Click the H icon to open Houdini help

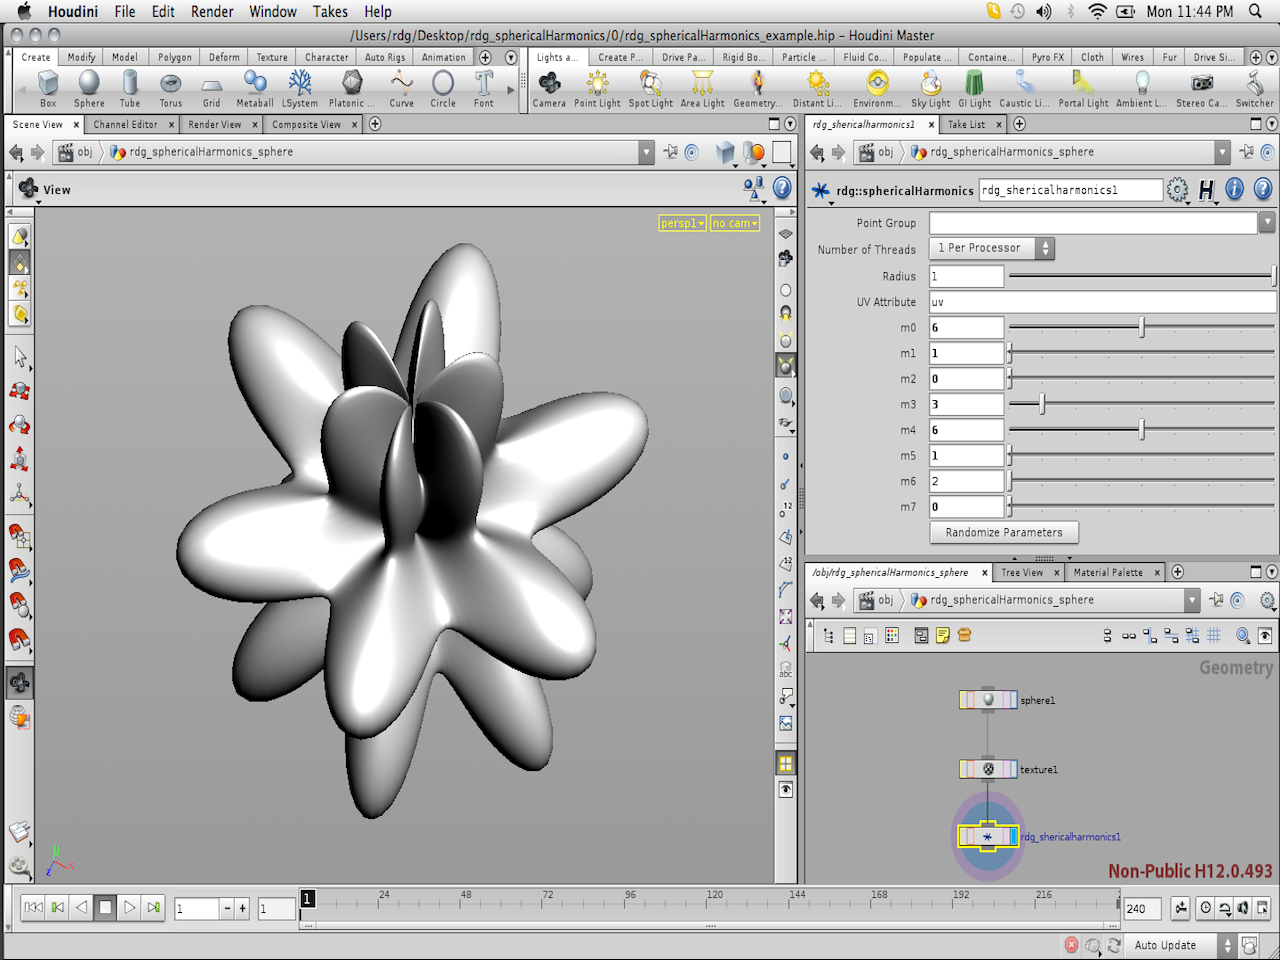1208,189
